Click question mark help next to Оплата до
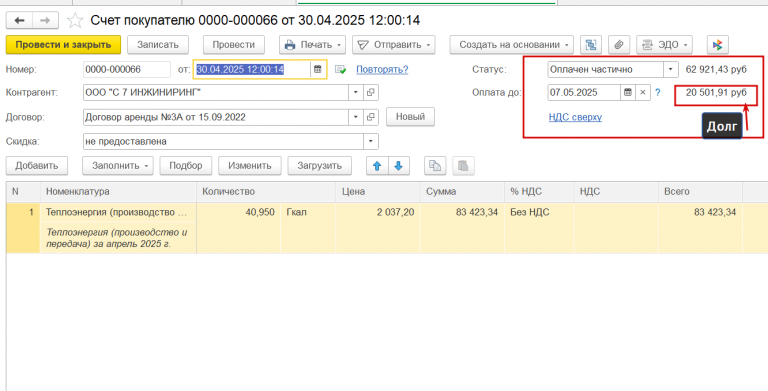Image resolution: width=768 pixels, height=391 pixels. tap(658, 93)
